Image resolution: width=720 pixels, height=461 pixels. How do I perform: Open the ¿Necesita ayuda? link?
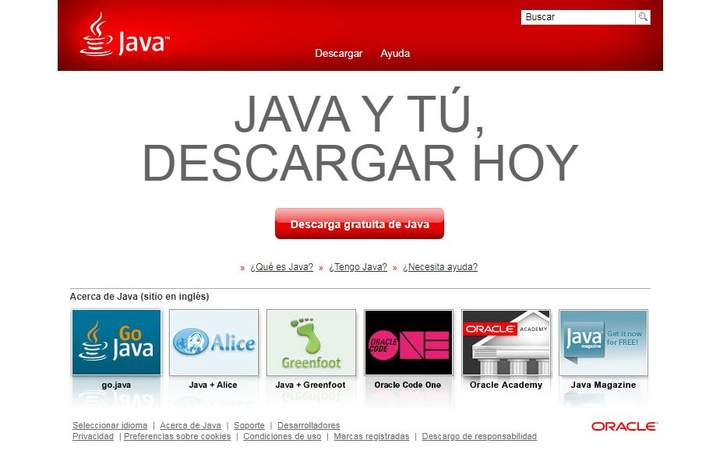(440, 267)
